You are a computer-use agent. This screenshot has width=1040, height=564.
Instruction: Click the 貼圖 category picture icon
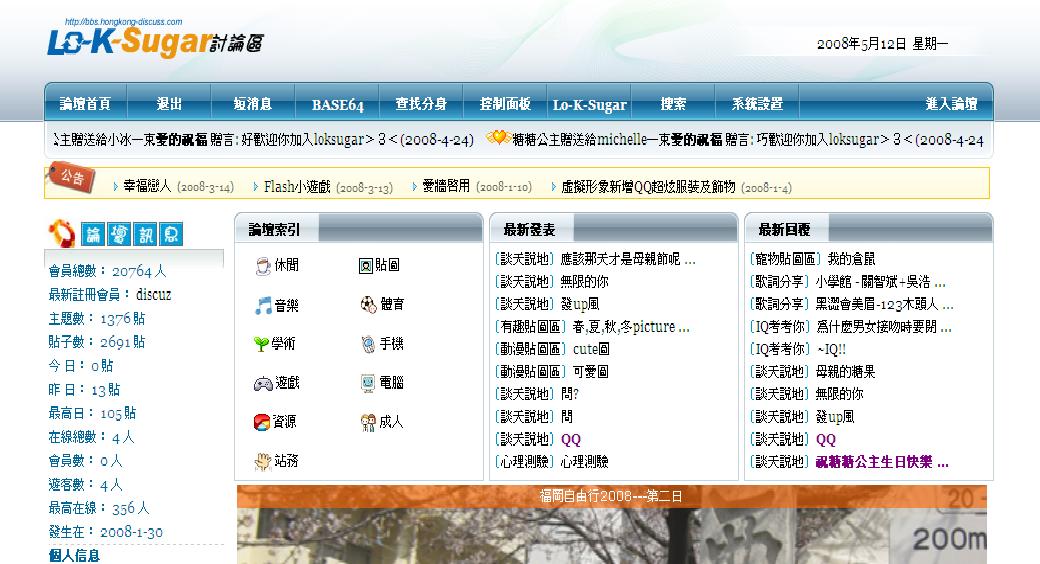pyautogui.click(x=365, y=266)
